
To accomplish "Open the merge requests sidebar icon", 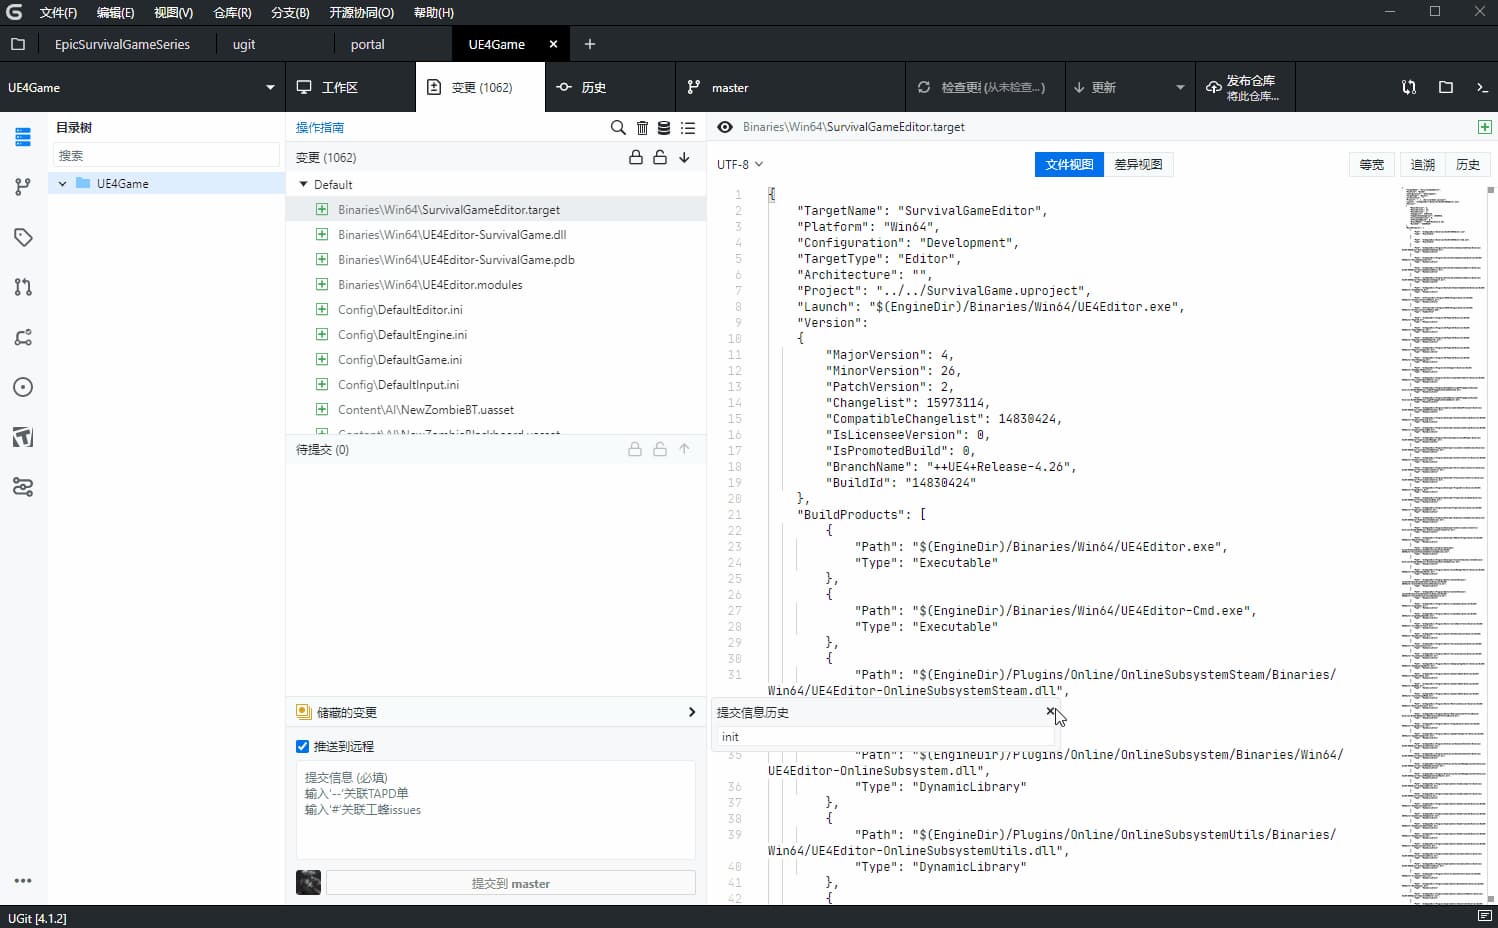I will (23, 287).
